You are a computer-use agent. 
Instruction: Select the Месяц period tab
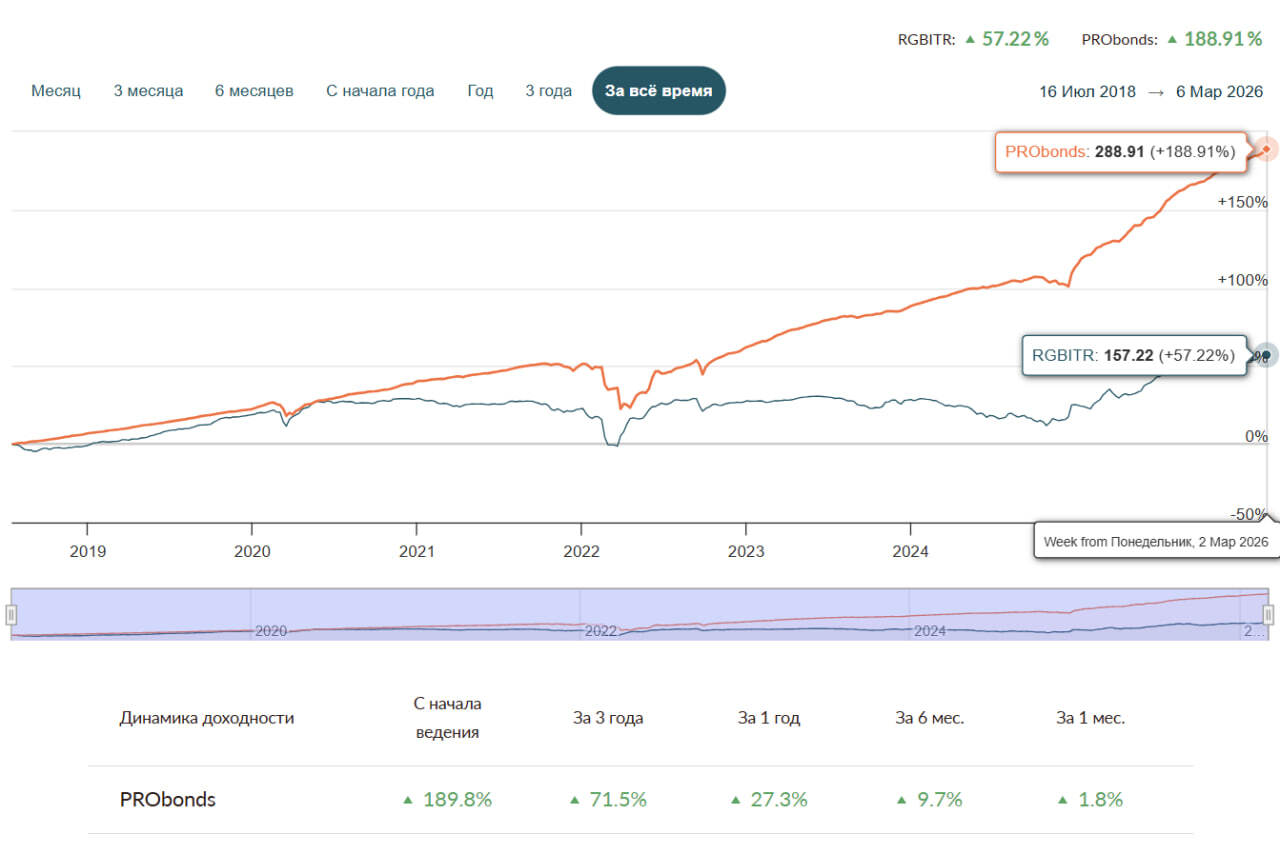(56, 91)
